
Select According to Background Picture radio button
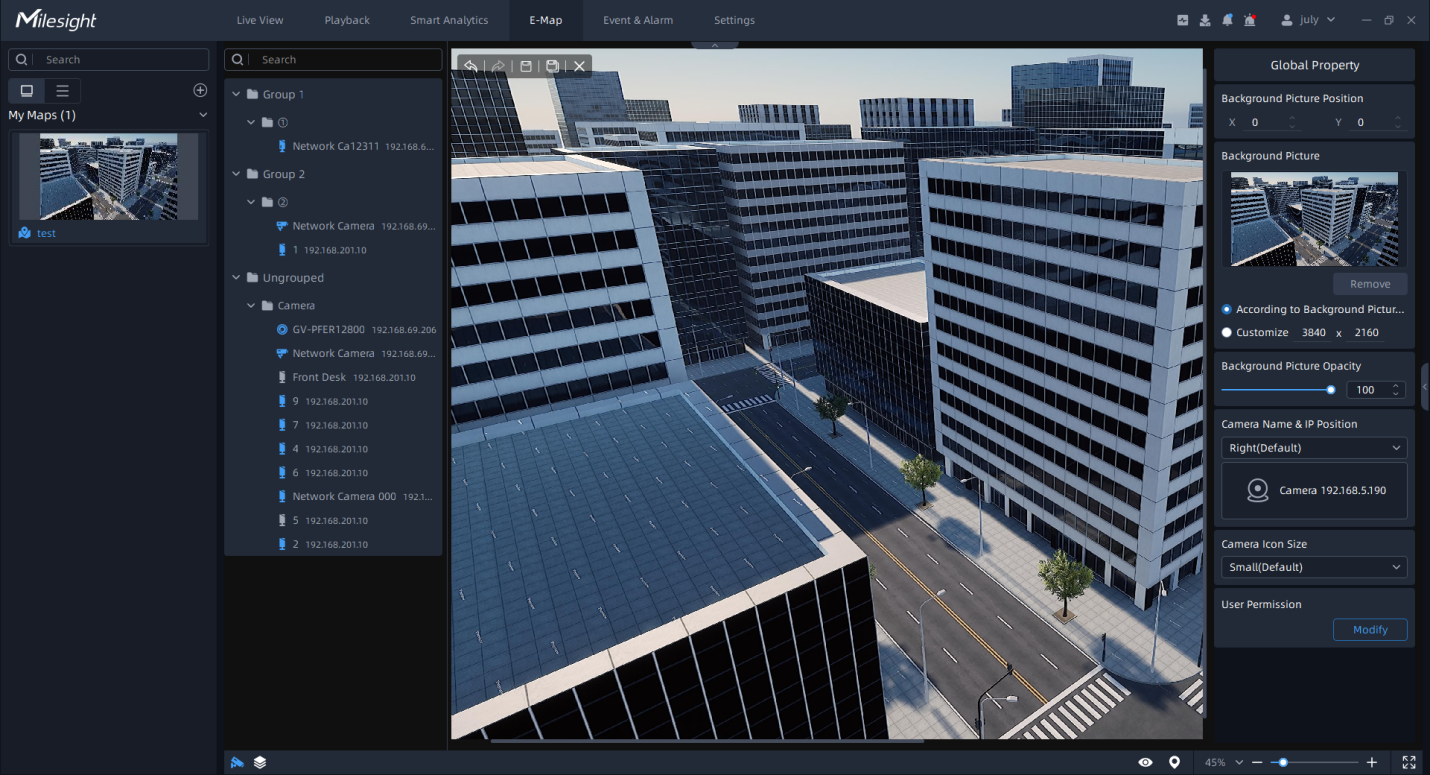coord(1227,310)
